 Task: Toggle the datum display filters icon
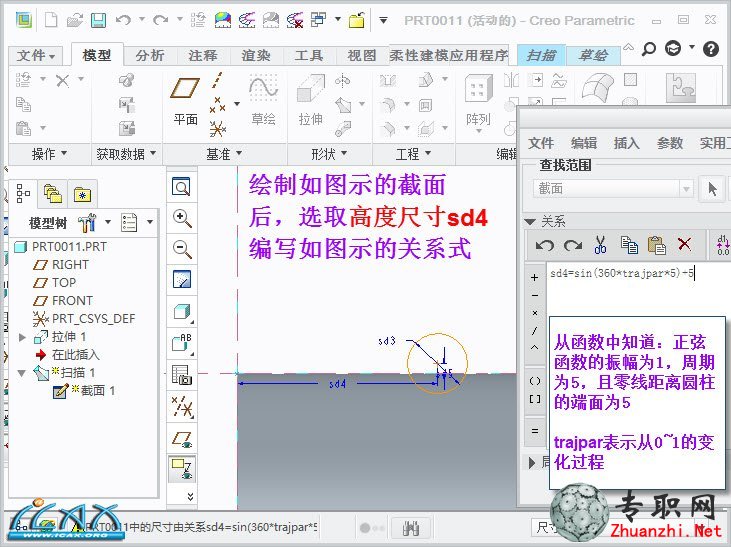click(182, 406)
